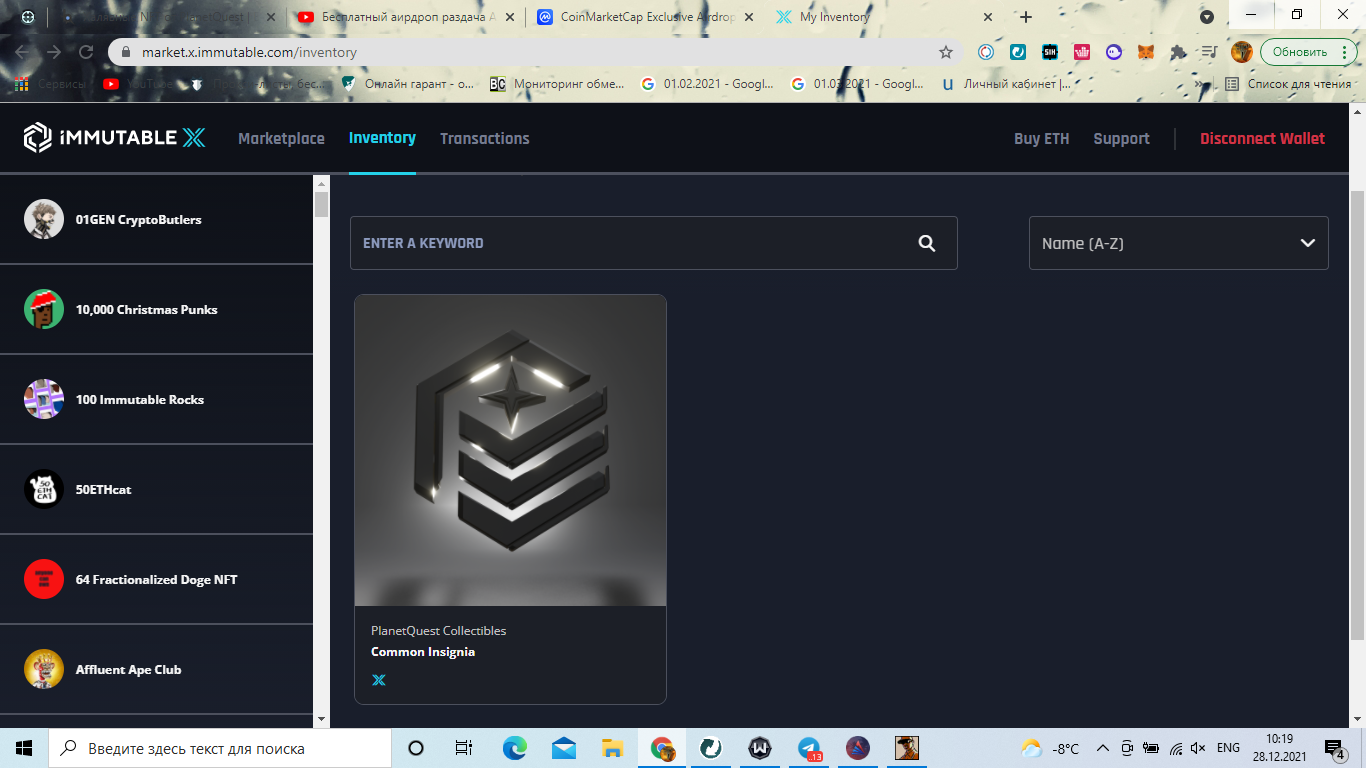Click the Affluent Ape Club avatar icon
This screenshot has width=1366, height=768.
click(x=44, y=669)
